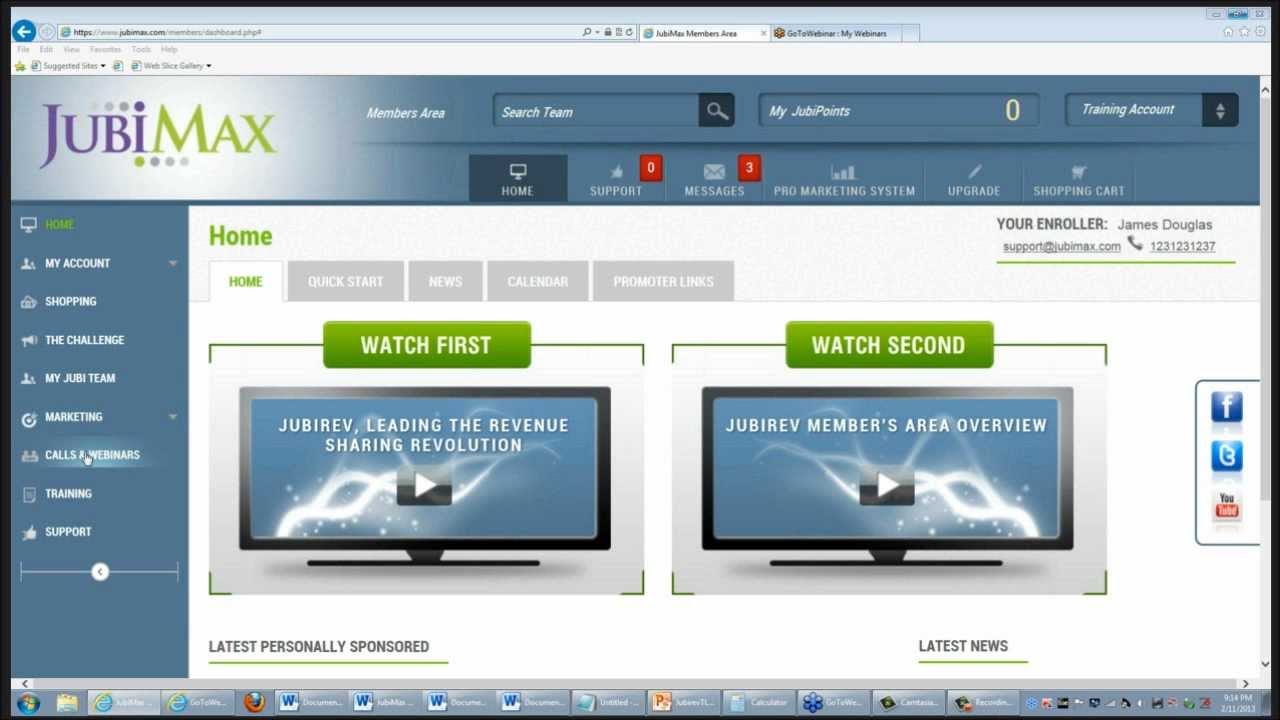Open Calls & Webinars in sidebar
Image resolution: width=1280 pixels, height=720 pixels.
[92, 455]
